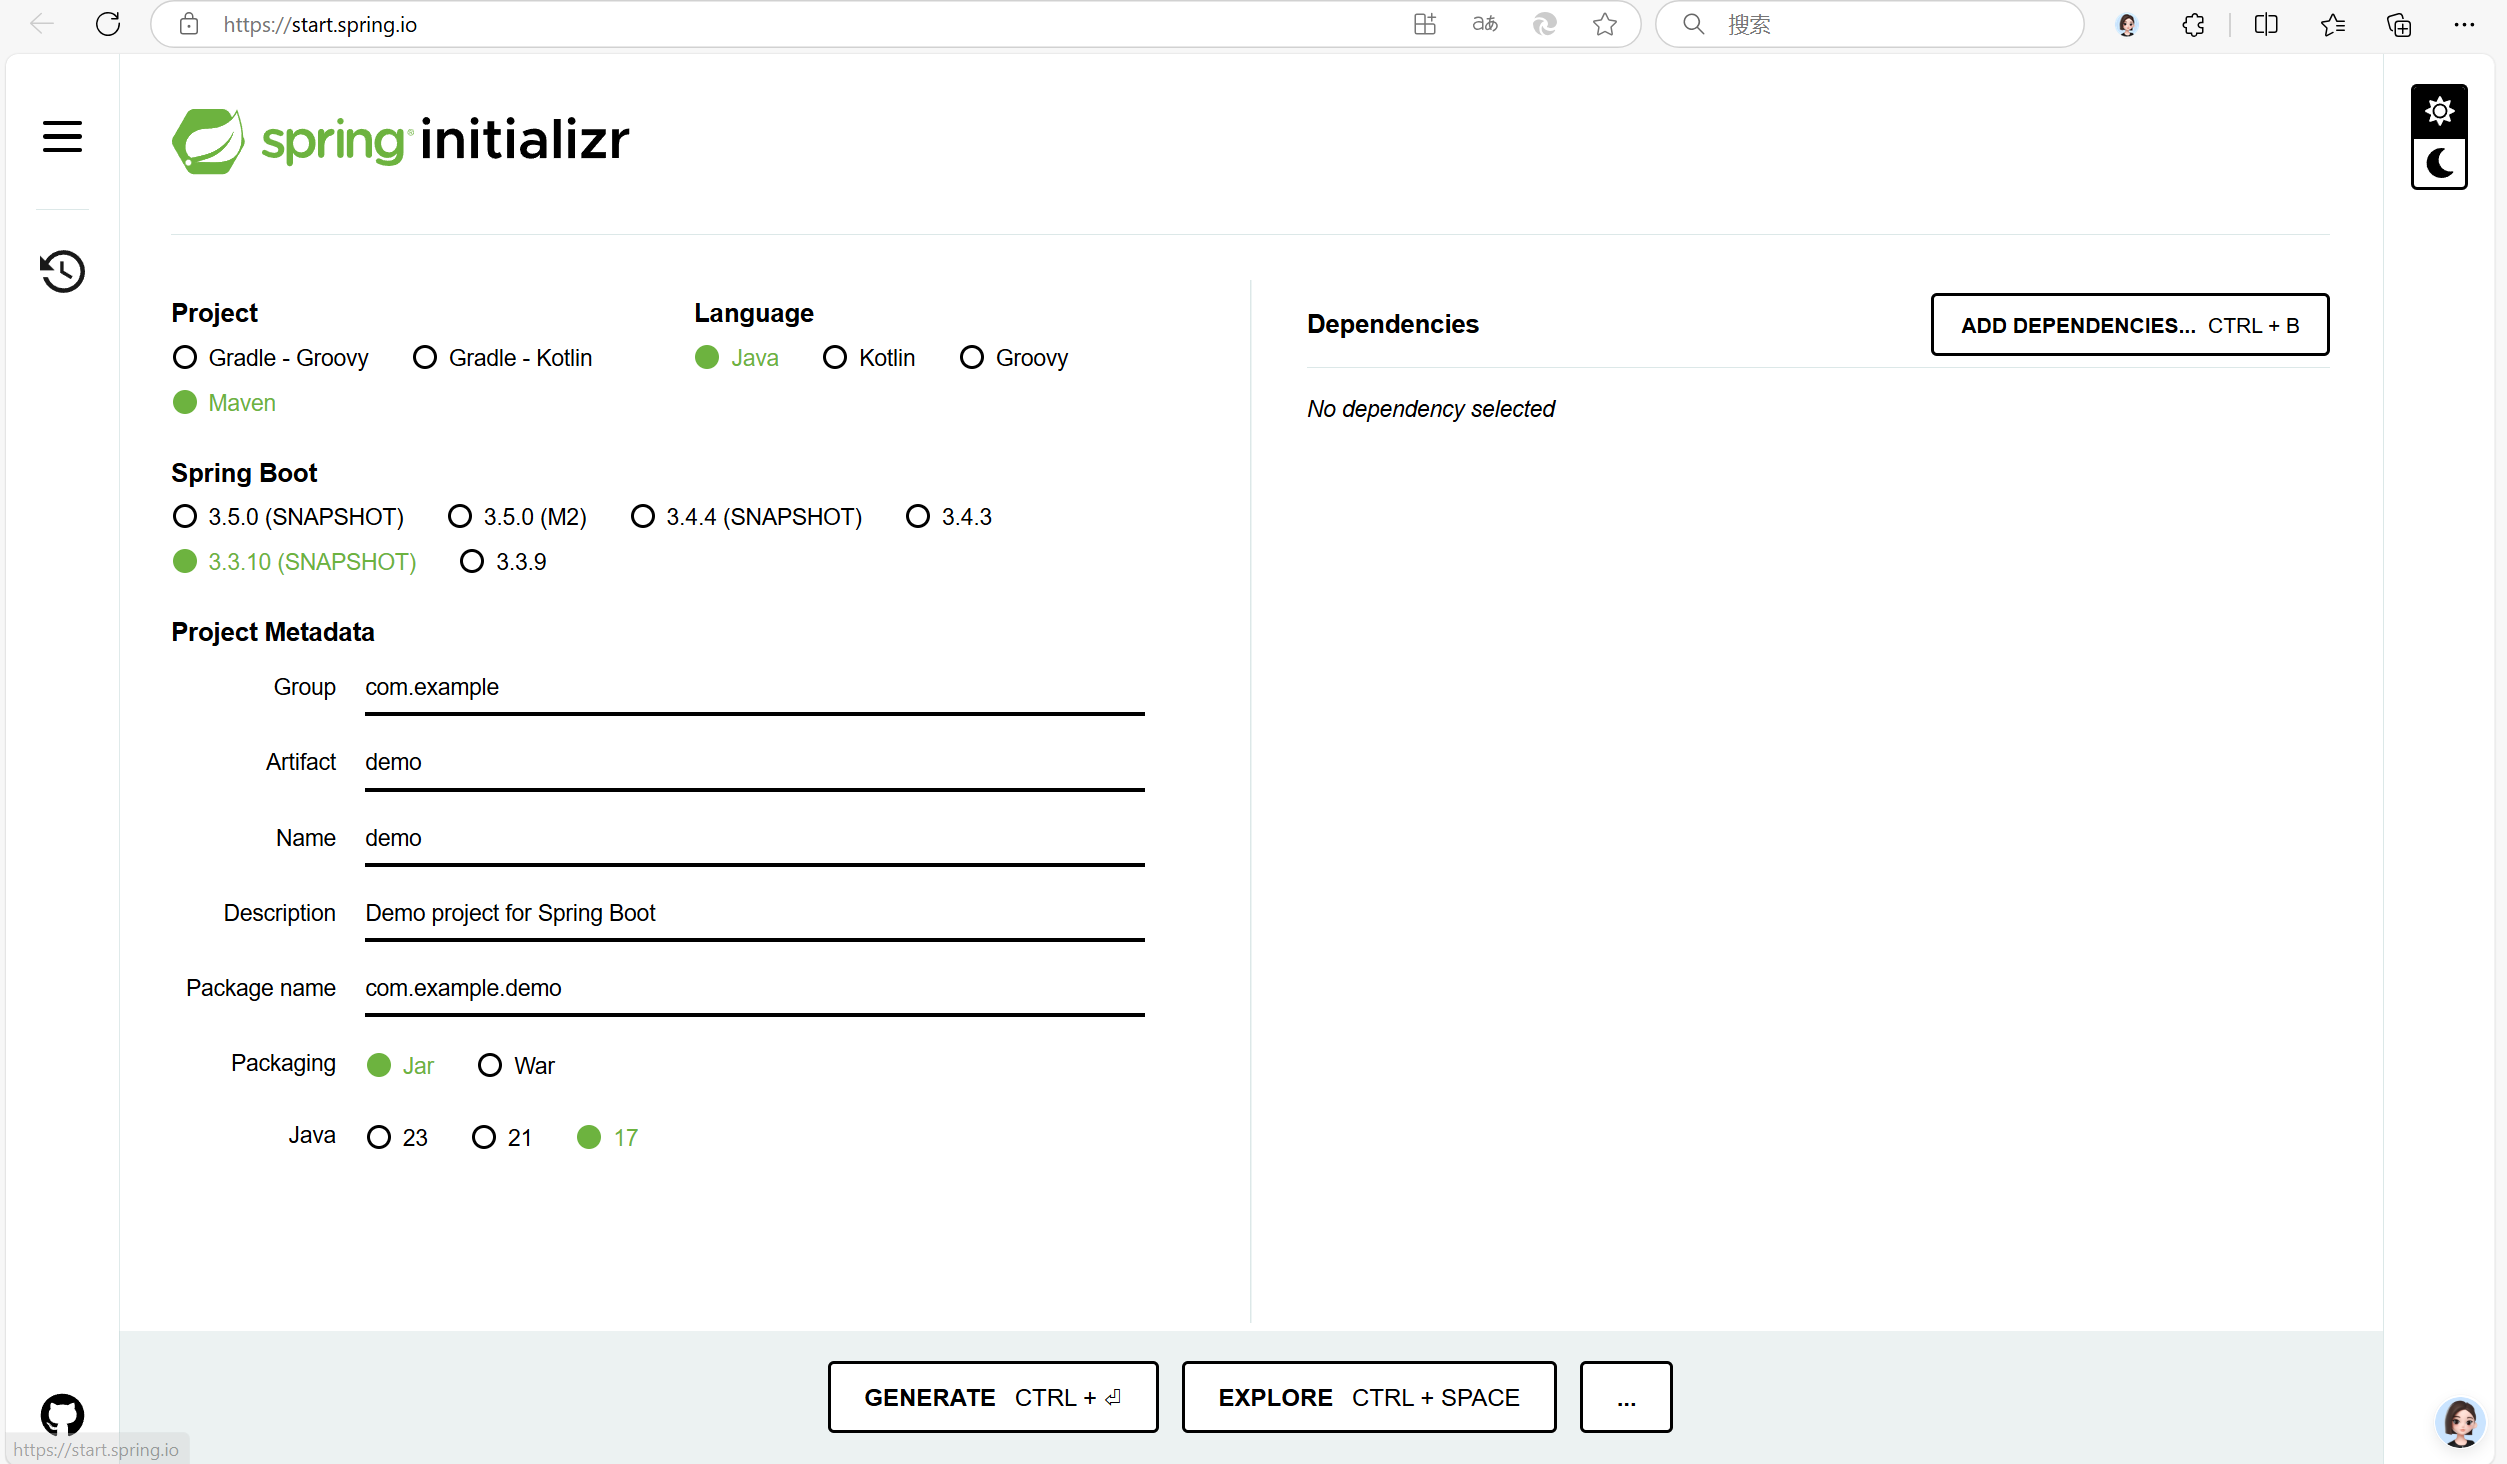
Task: Click the Generate button
Action: coord(992,1398)
